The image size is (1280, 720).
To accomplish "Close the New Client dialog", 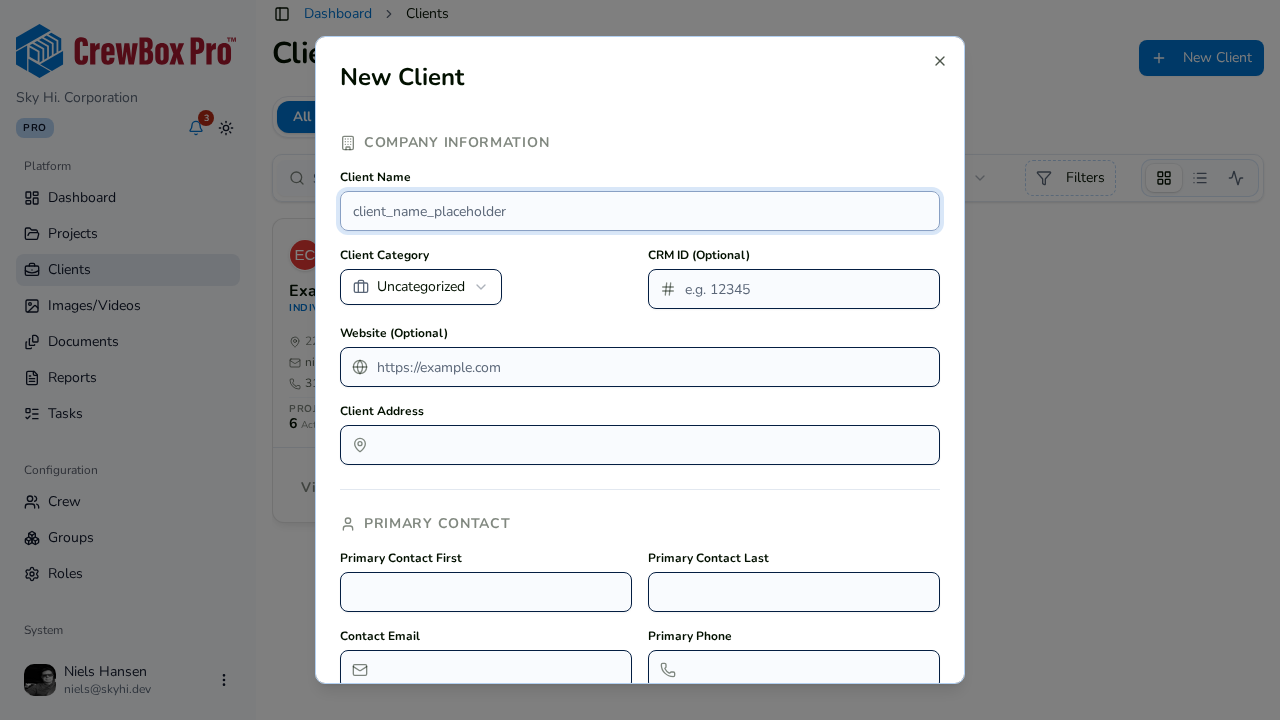I will 940,61.
